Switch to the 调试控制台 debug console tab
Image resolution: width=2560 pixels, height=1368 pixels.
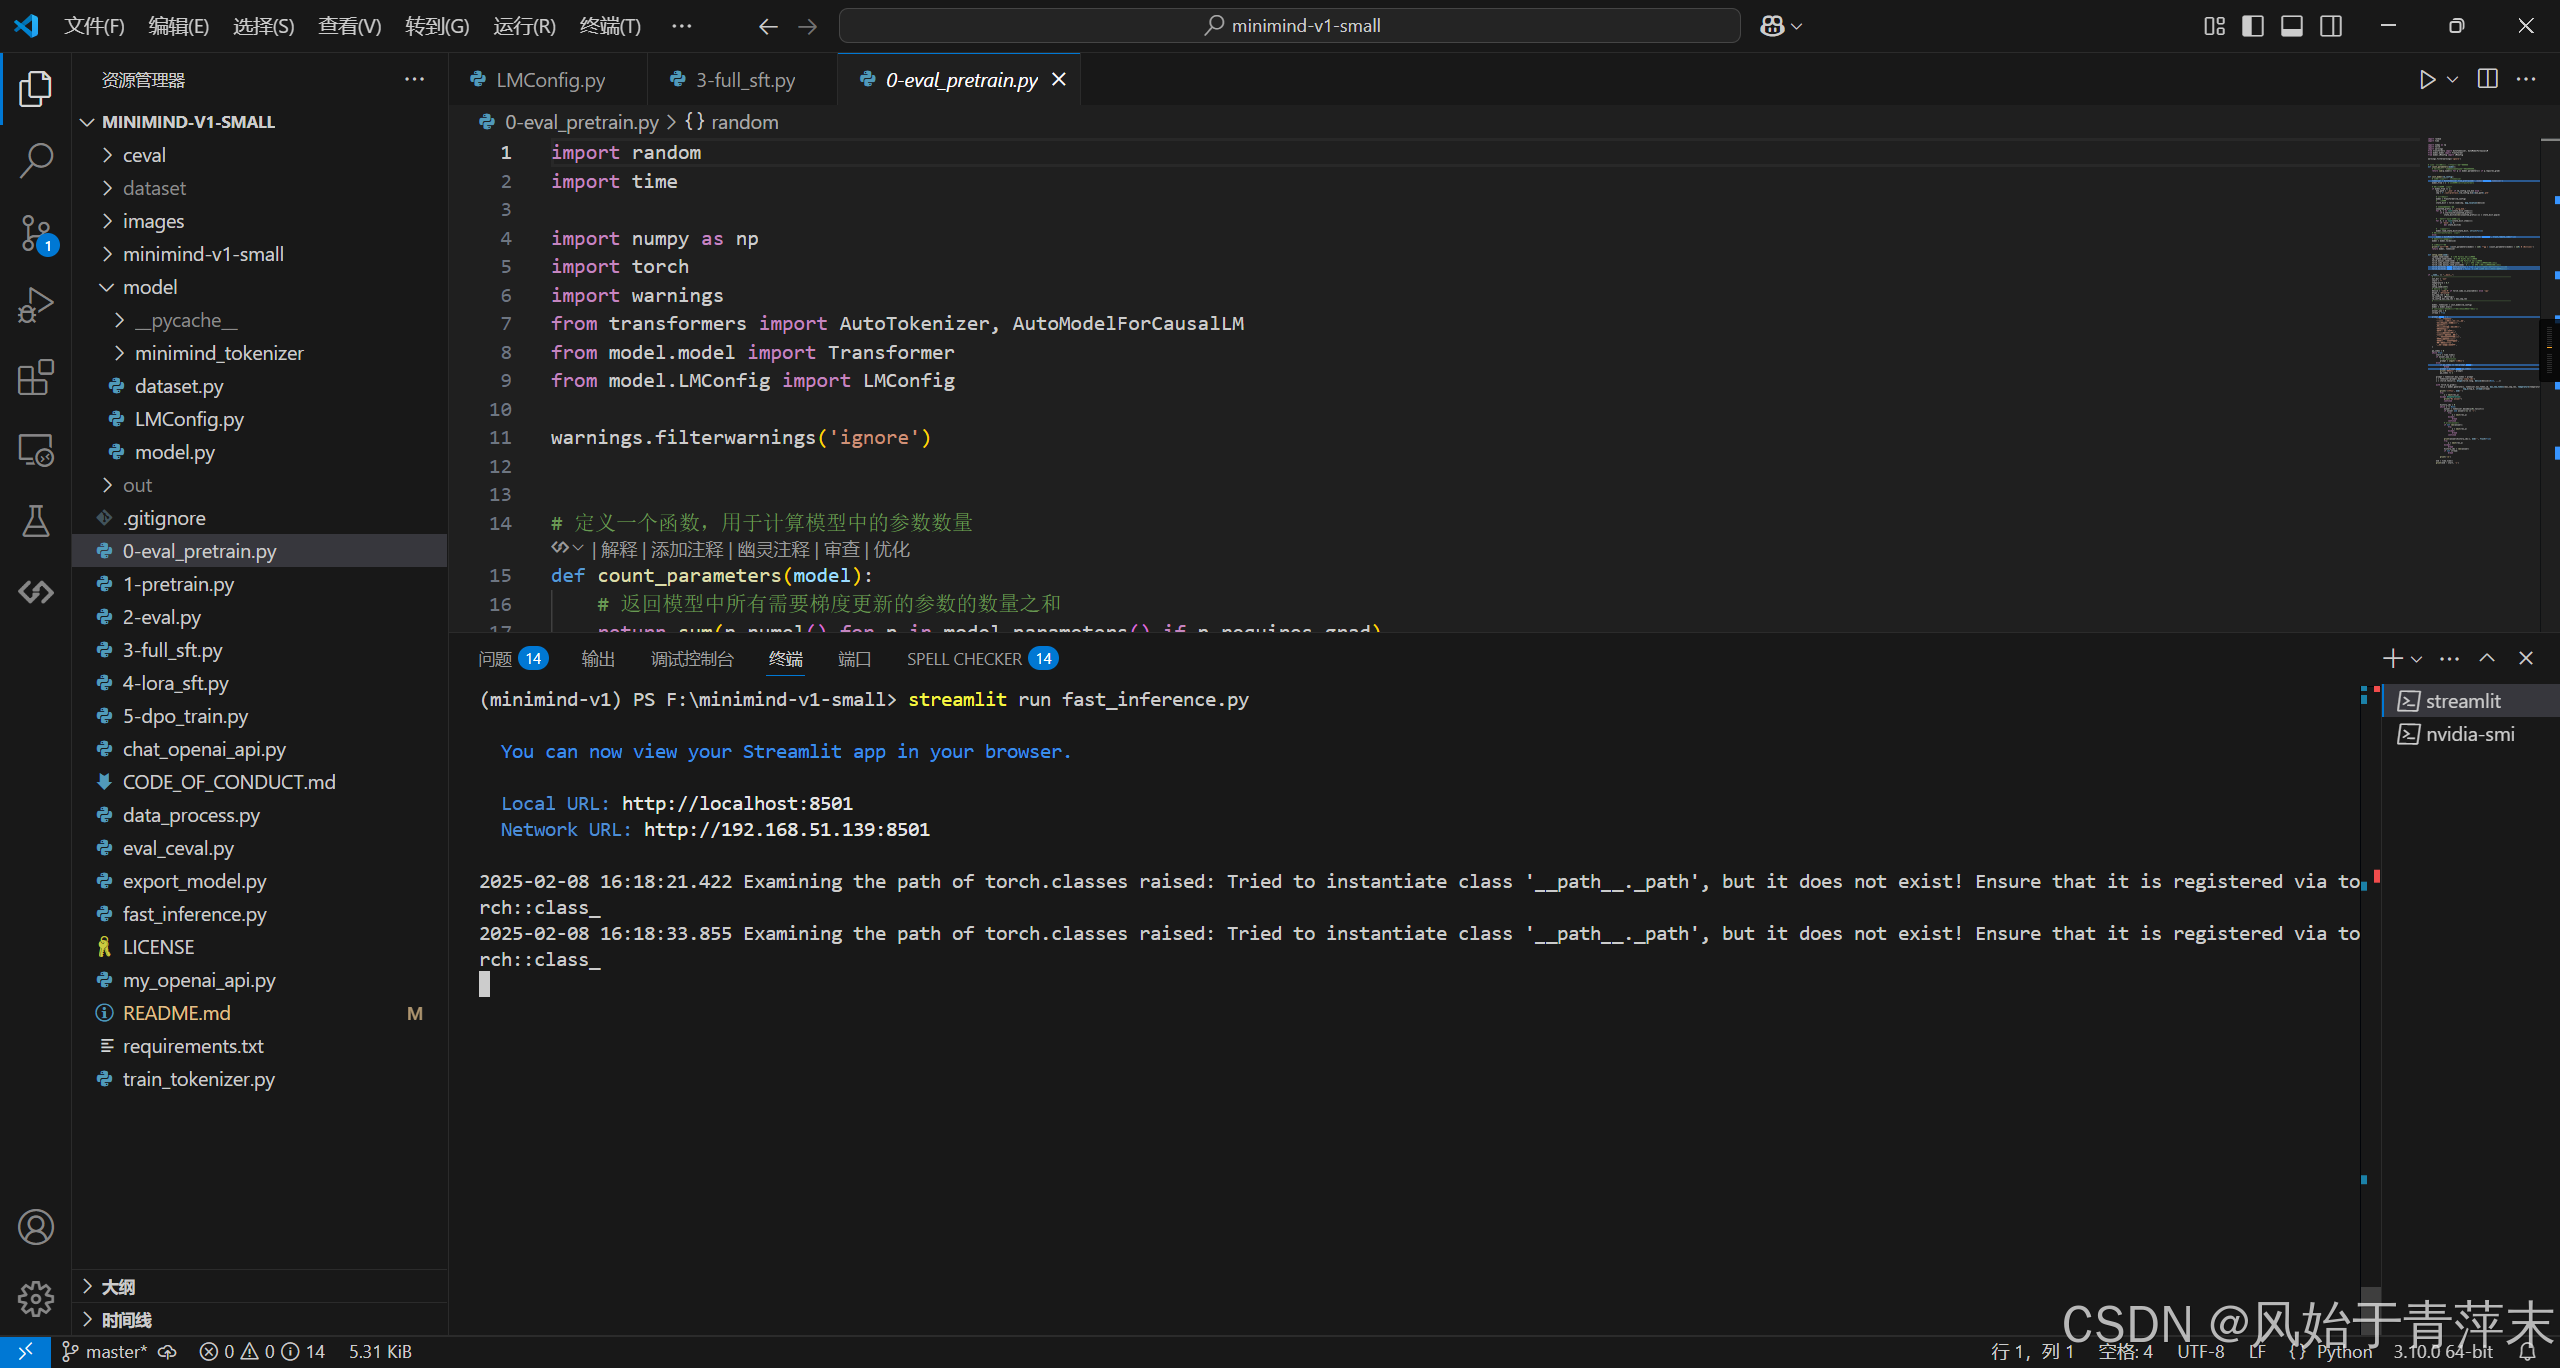tap(692, 659)
